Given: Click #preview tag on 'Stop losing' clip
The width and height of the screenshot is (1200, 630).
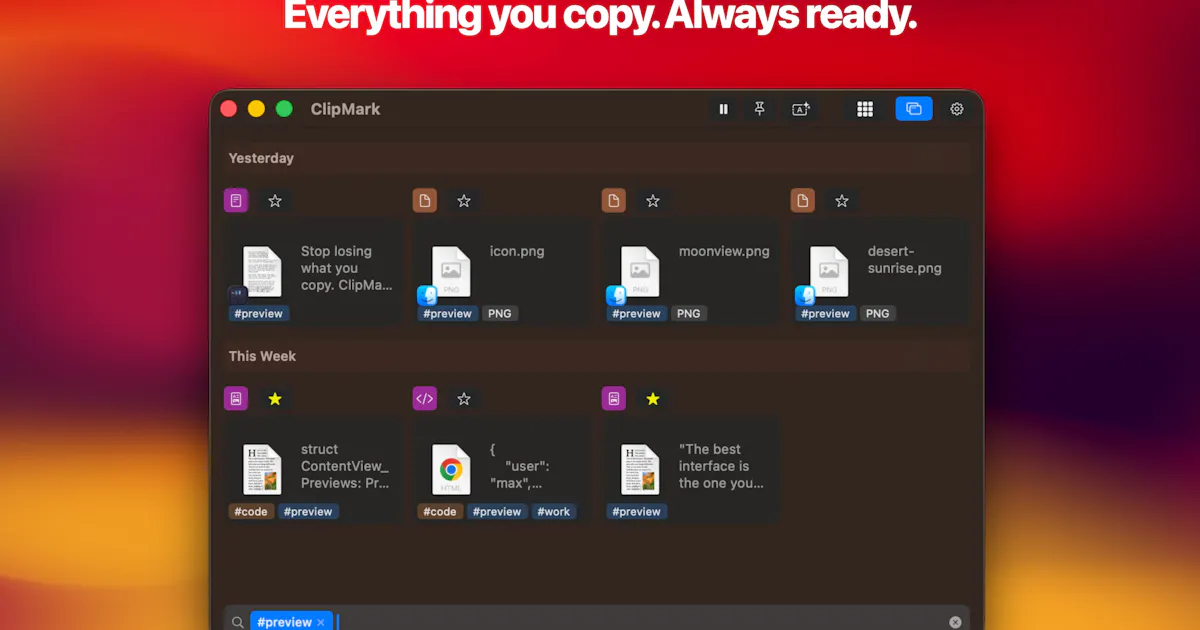Looking at the screenshot, I should 258,313.
